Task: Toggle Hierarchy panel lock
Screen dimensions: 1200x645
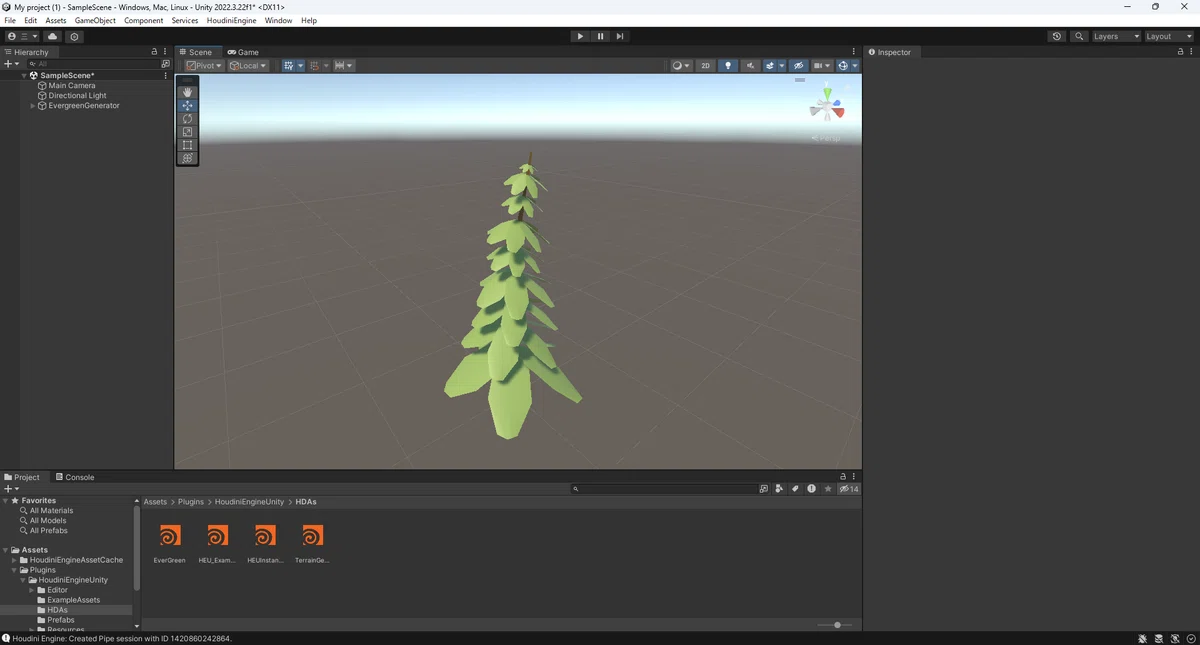Action: pos(154,51)
